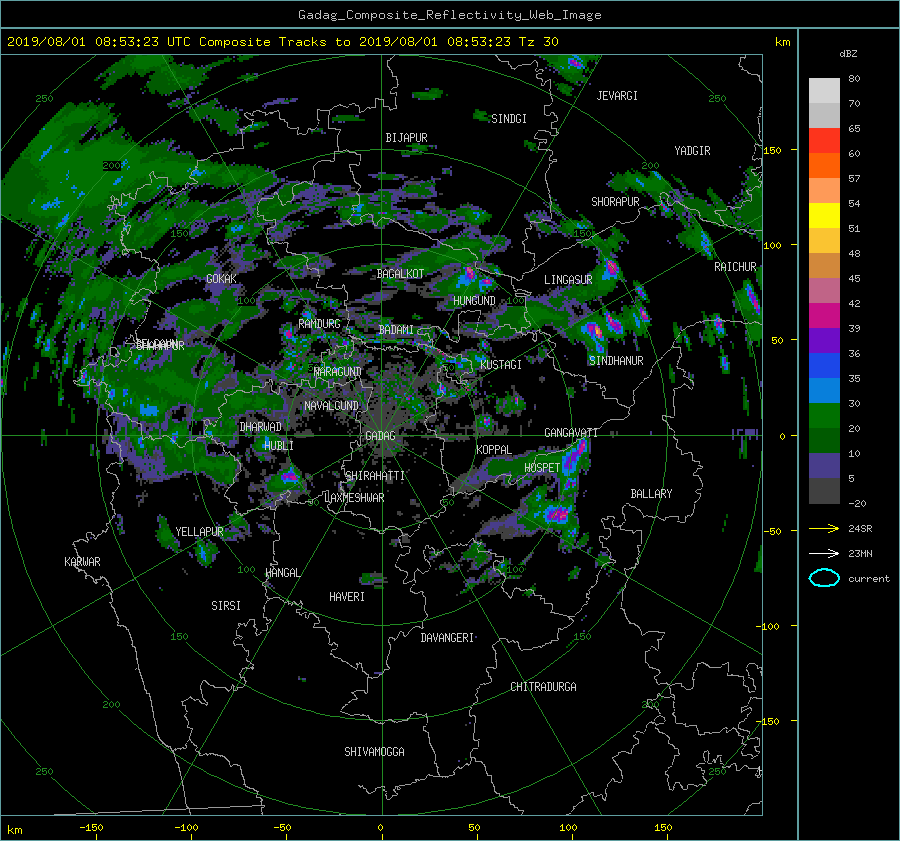Click the LAXMESHWAR city label
Screen dimensions: 900x841
(354, 498)
